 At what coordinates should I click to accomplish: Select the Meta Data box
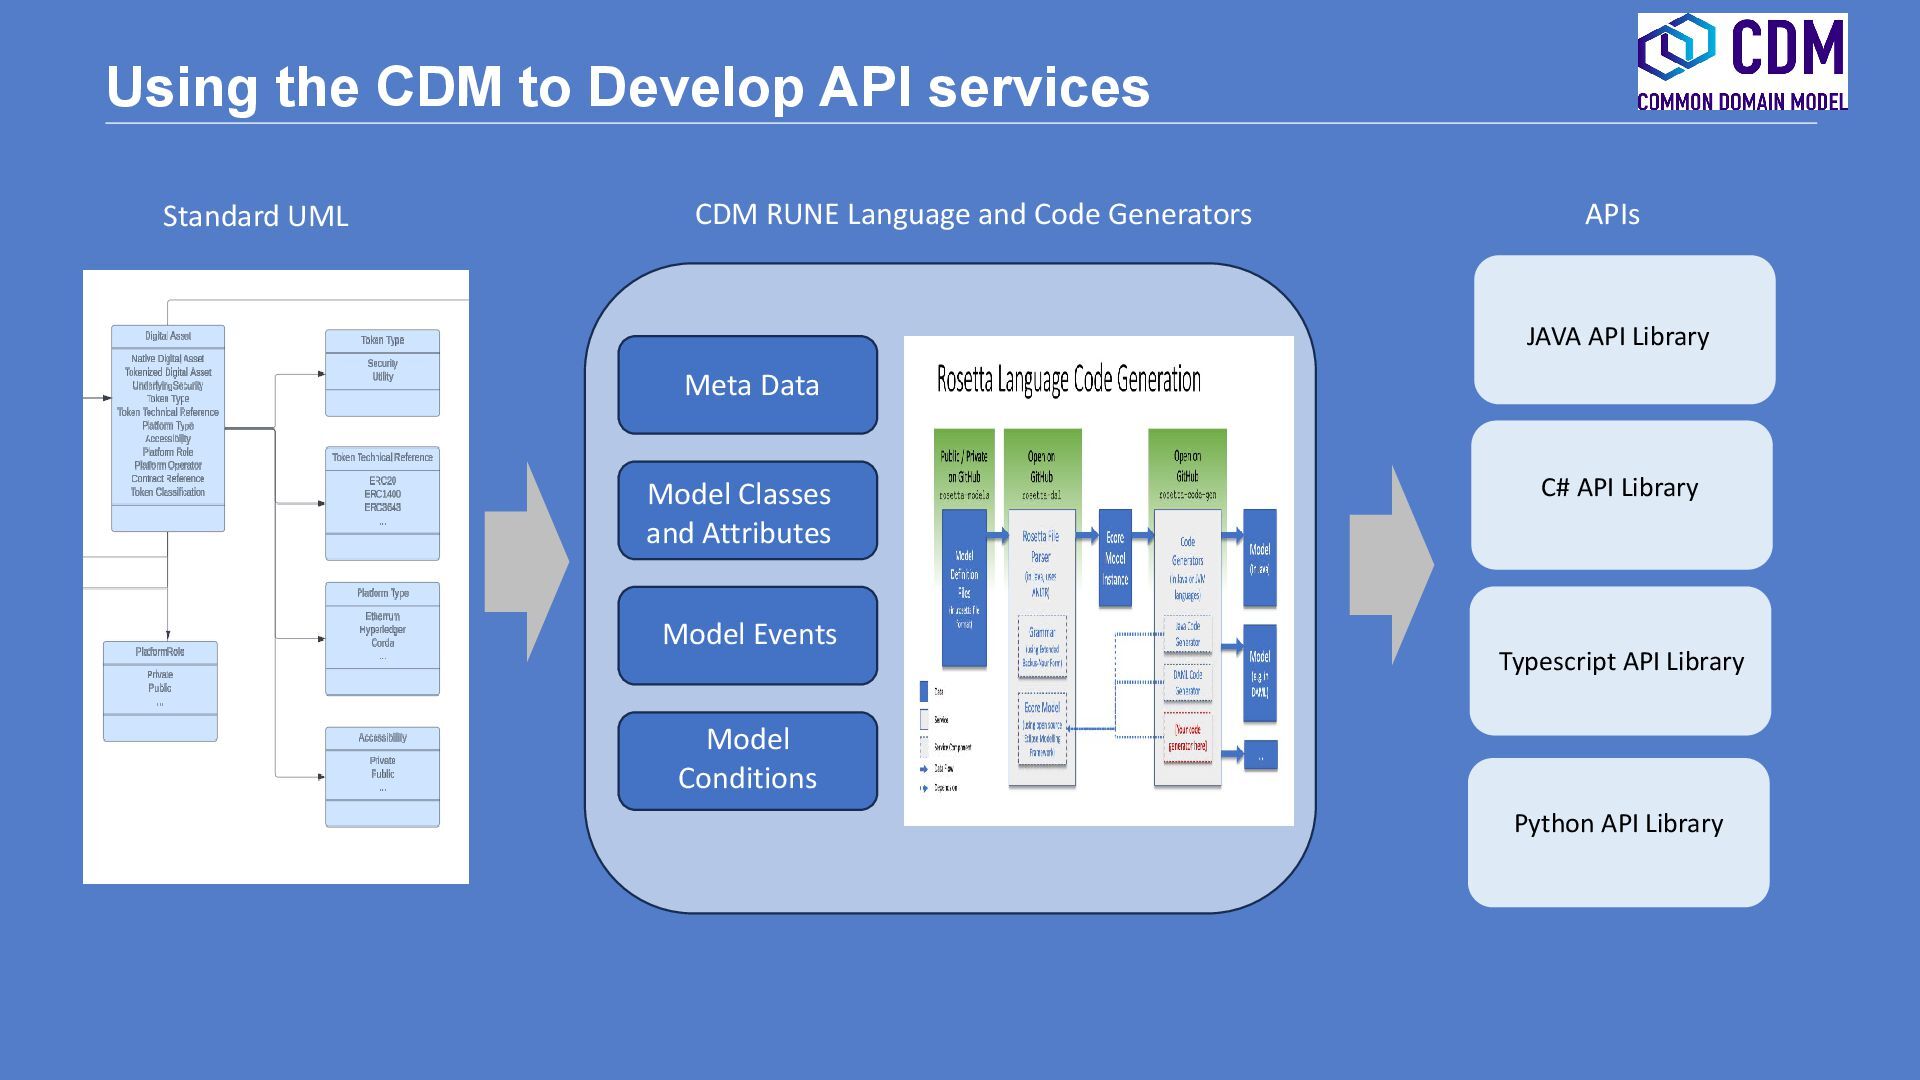(x=748, y=385)
